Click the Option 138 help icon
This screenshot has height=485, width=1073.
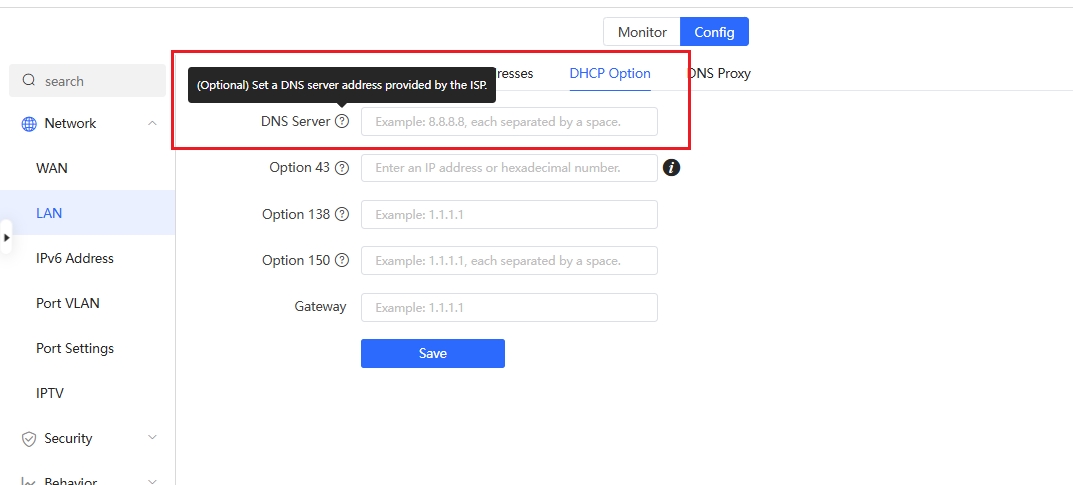point(342,214)
